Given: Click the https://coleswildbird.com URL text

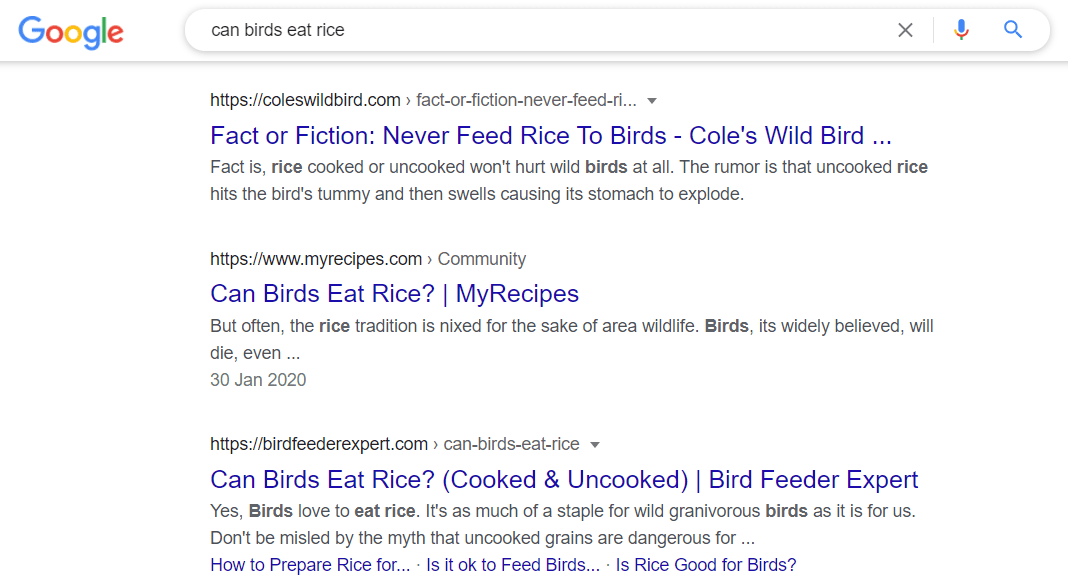Looking at the screenshot, I should coord(305,100).
